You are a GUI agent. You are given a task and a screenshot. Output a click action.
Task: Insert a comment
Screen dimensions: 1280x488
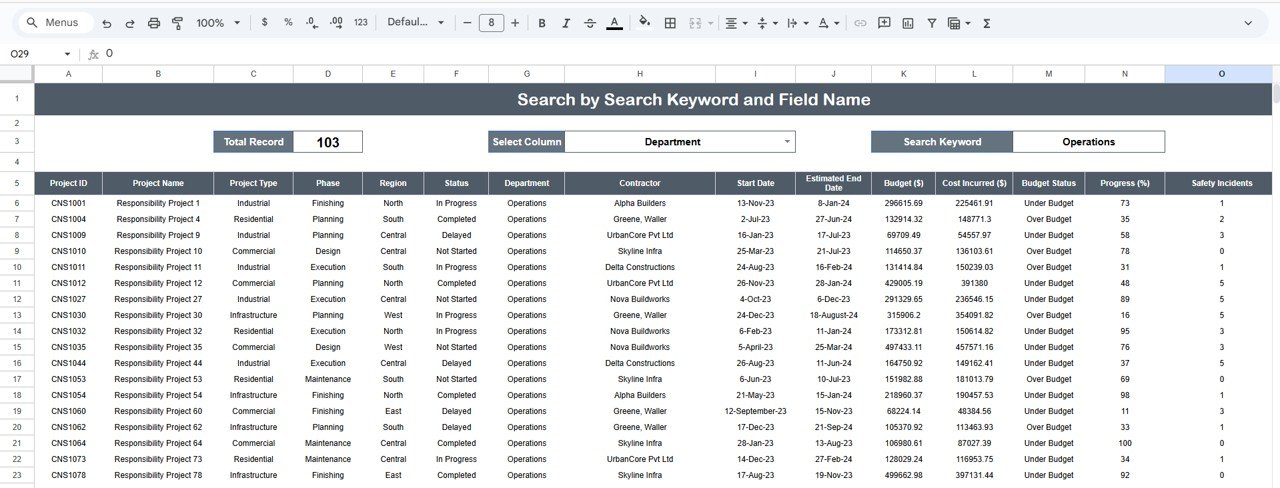[x=884, y=22]
